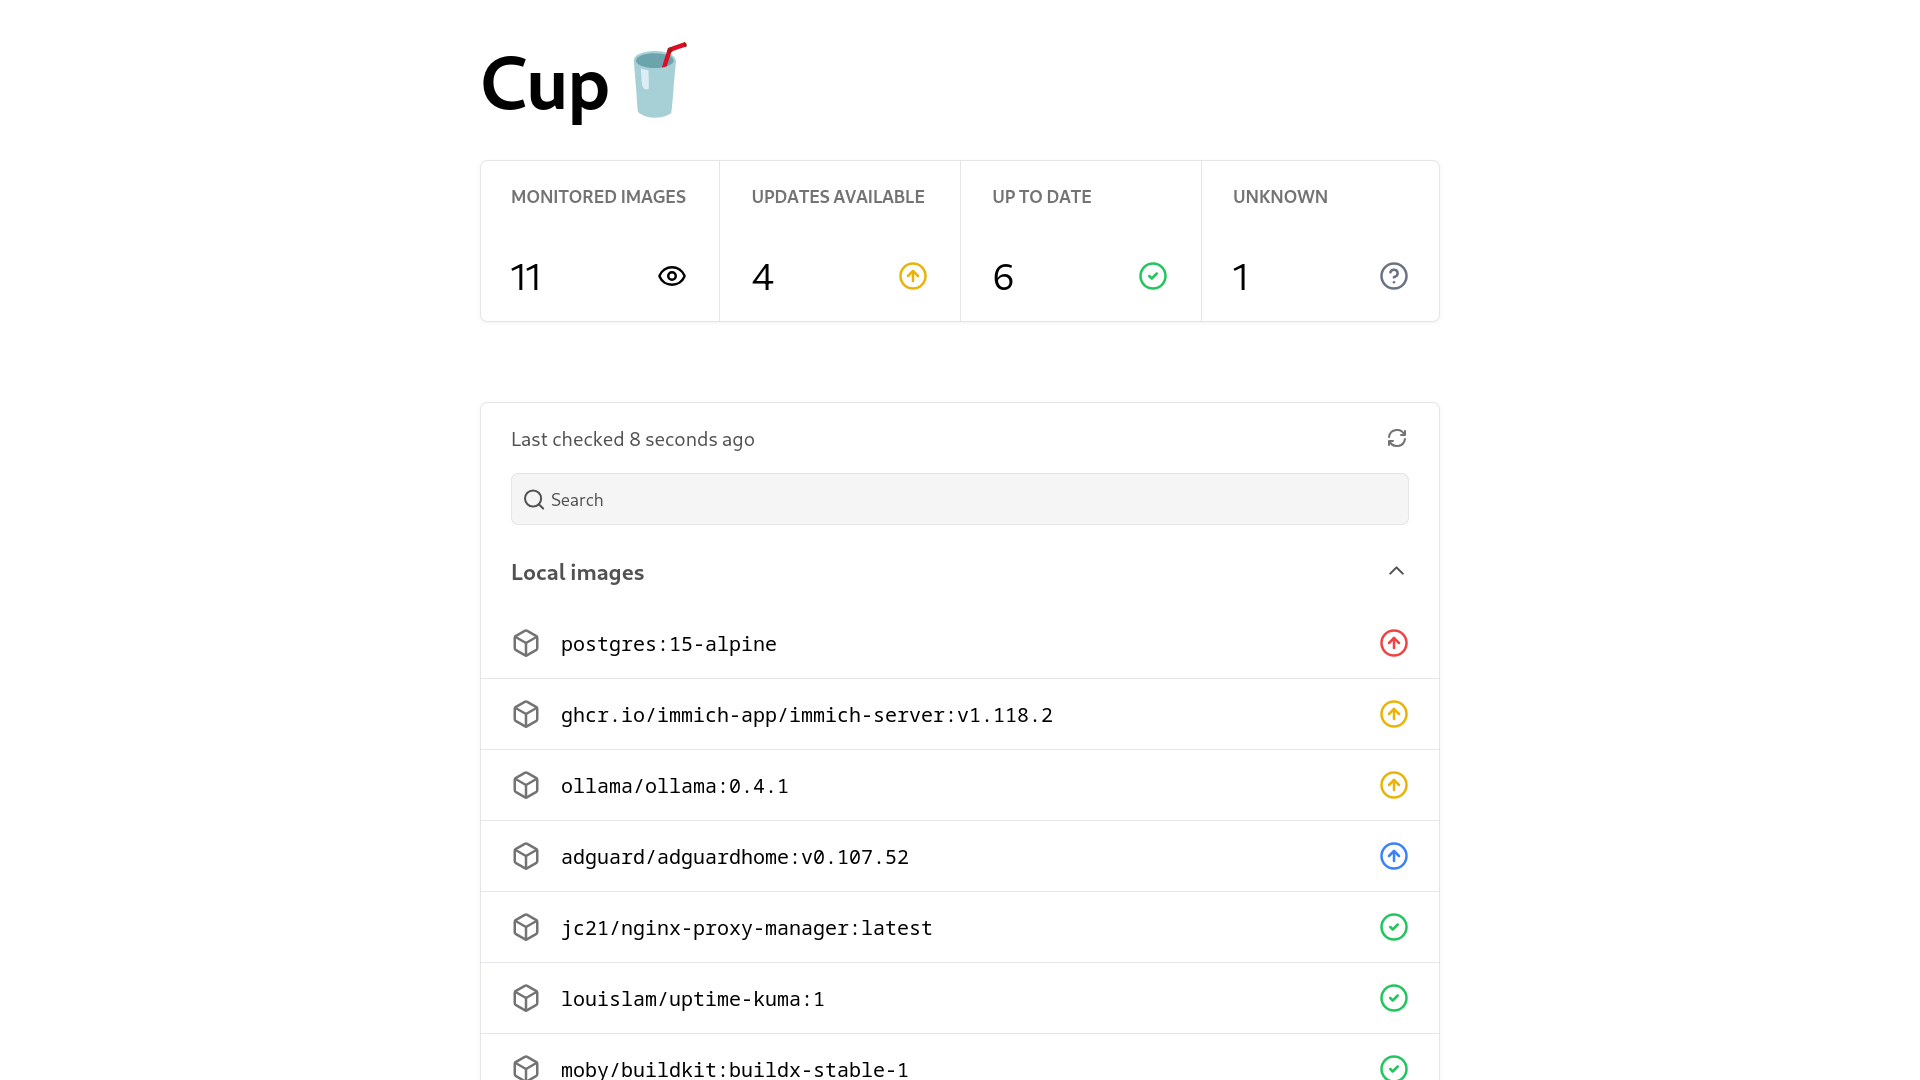Click the eye icon on Monitored Images card
This screenshot has width=1920, height=1080.
[x=671, y=276]
